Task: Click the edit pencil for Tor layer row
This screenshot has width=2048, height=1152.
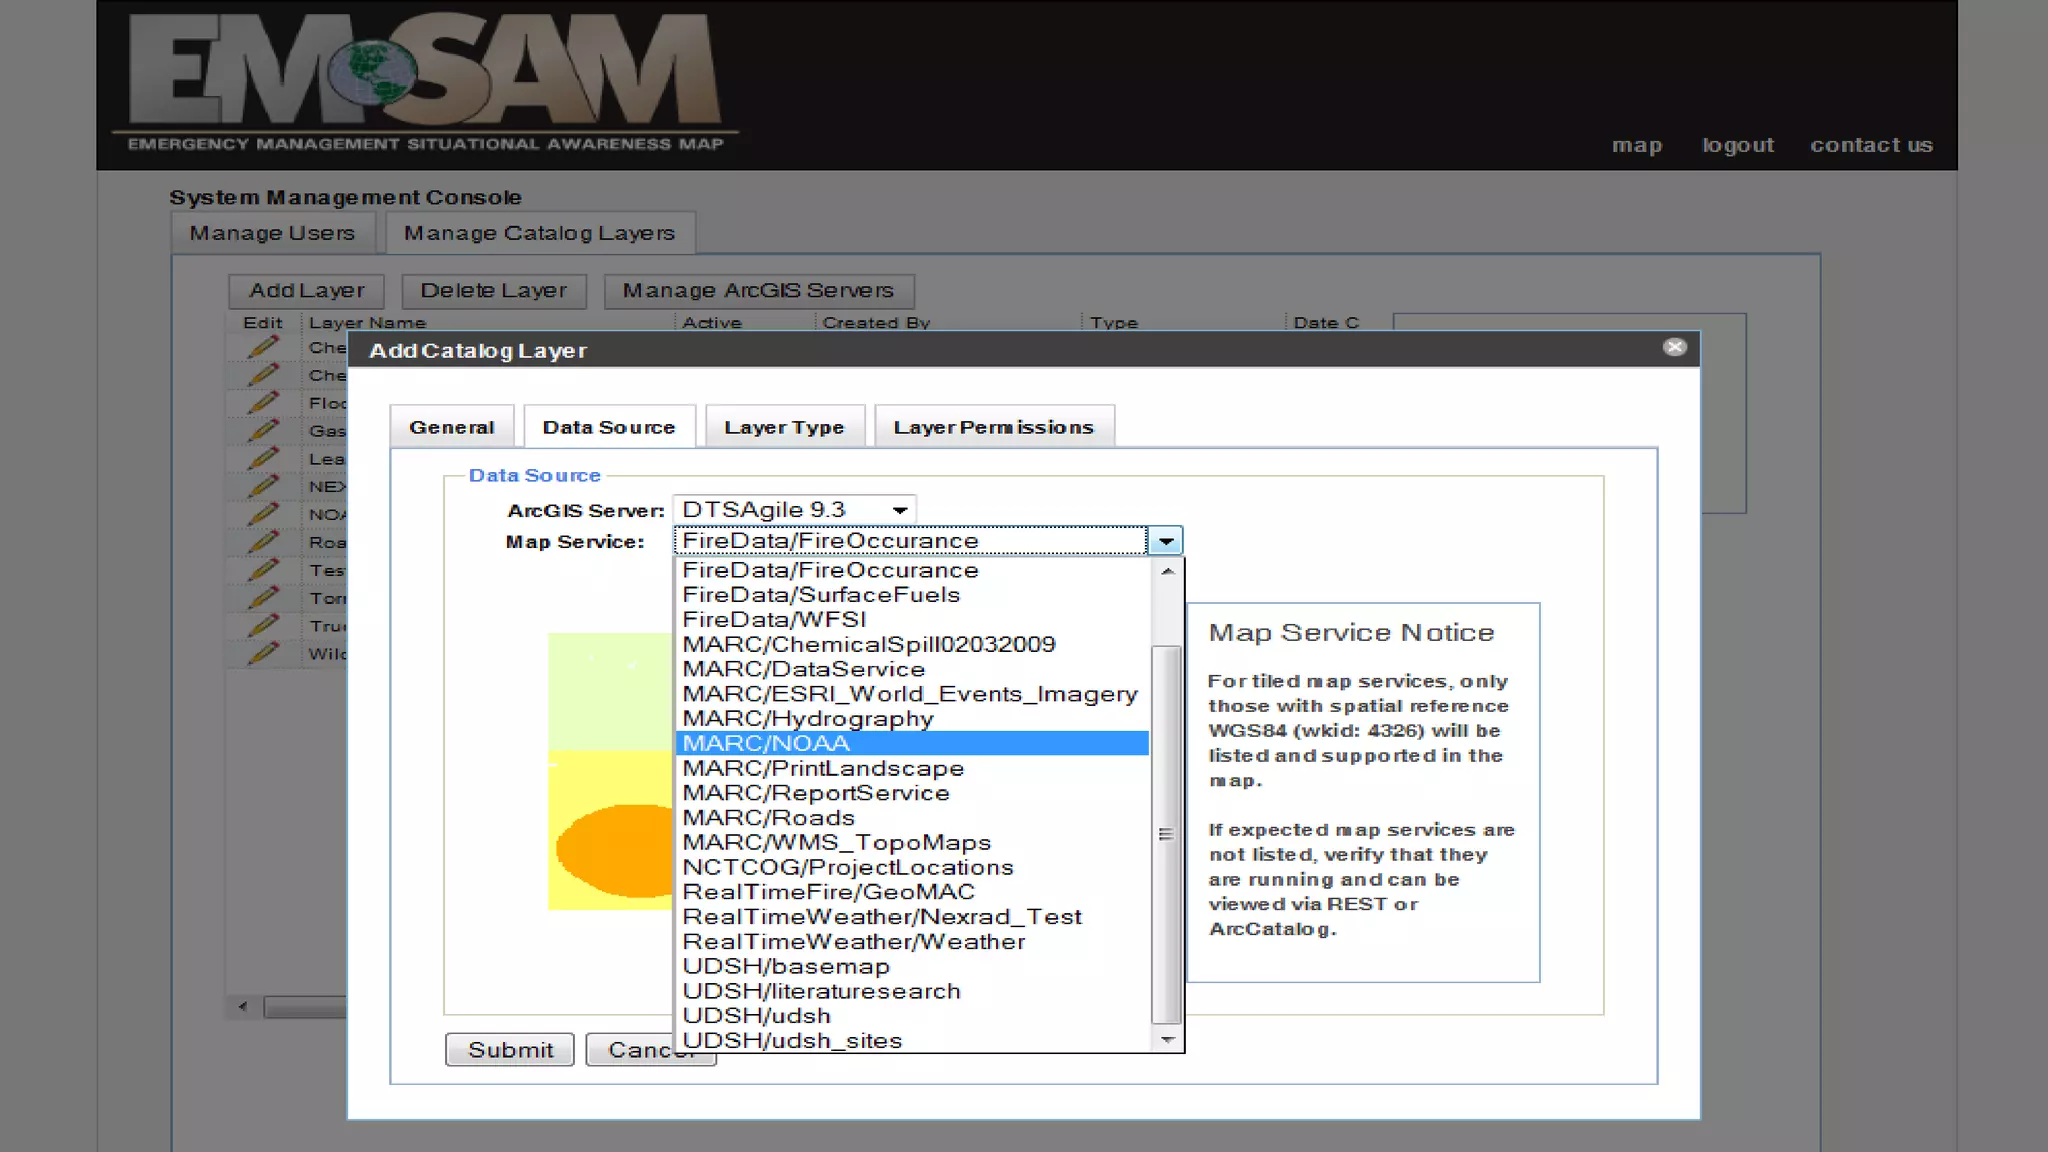Action: (263, 598)
